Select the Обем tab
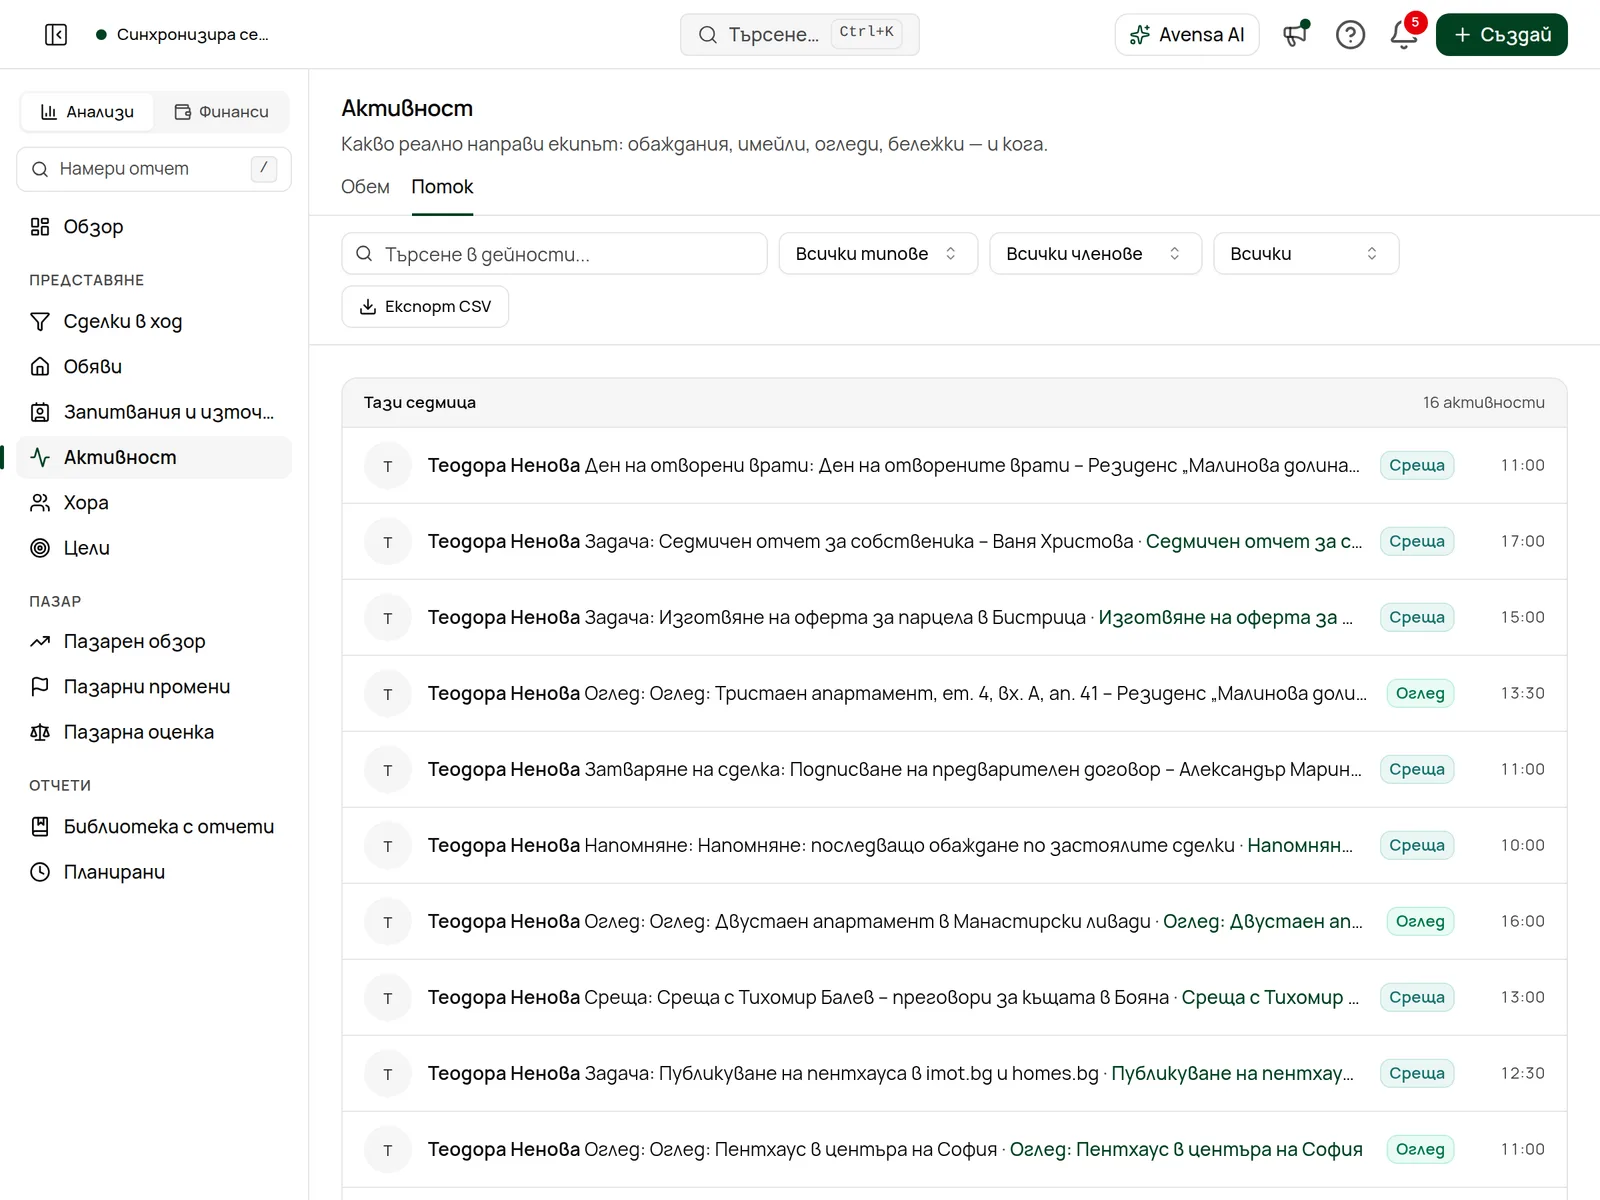The height and width of the screenshot is (1200, 1600). 365,187
